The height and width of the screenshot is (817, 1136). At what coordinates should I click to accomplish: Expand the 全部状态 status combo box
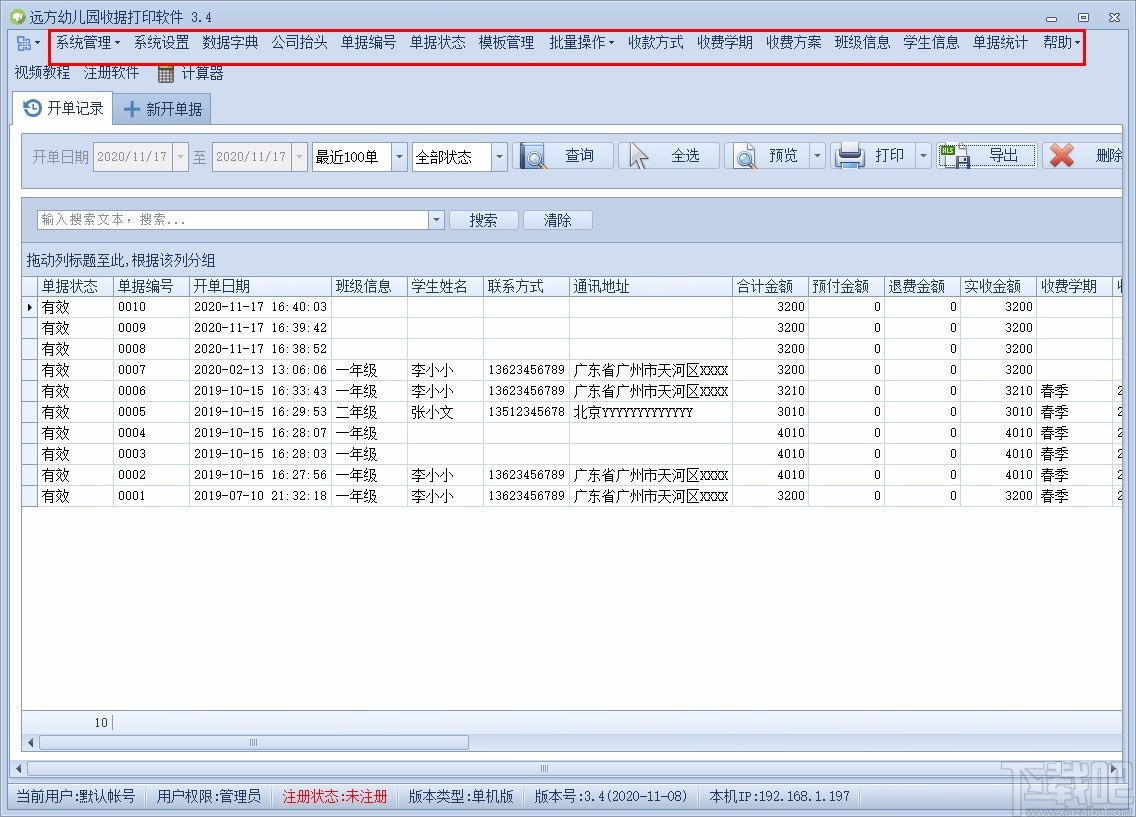click(499, 156)
